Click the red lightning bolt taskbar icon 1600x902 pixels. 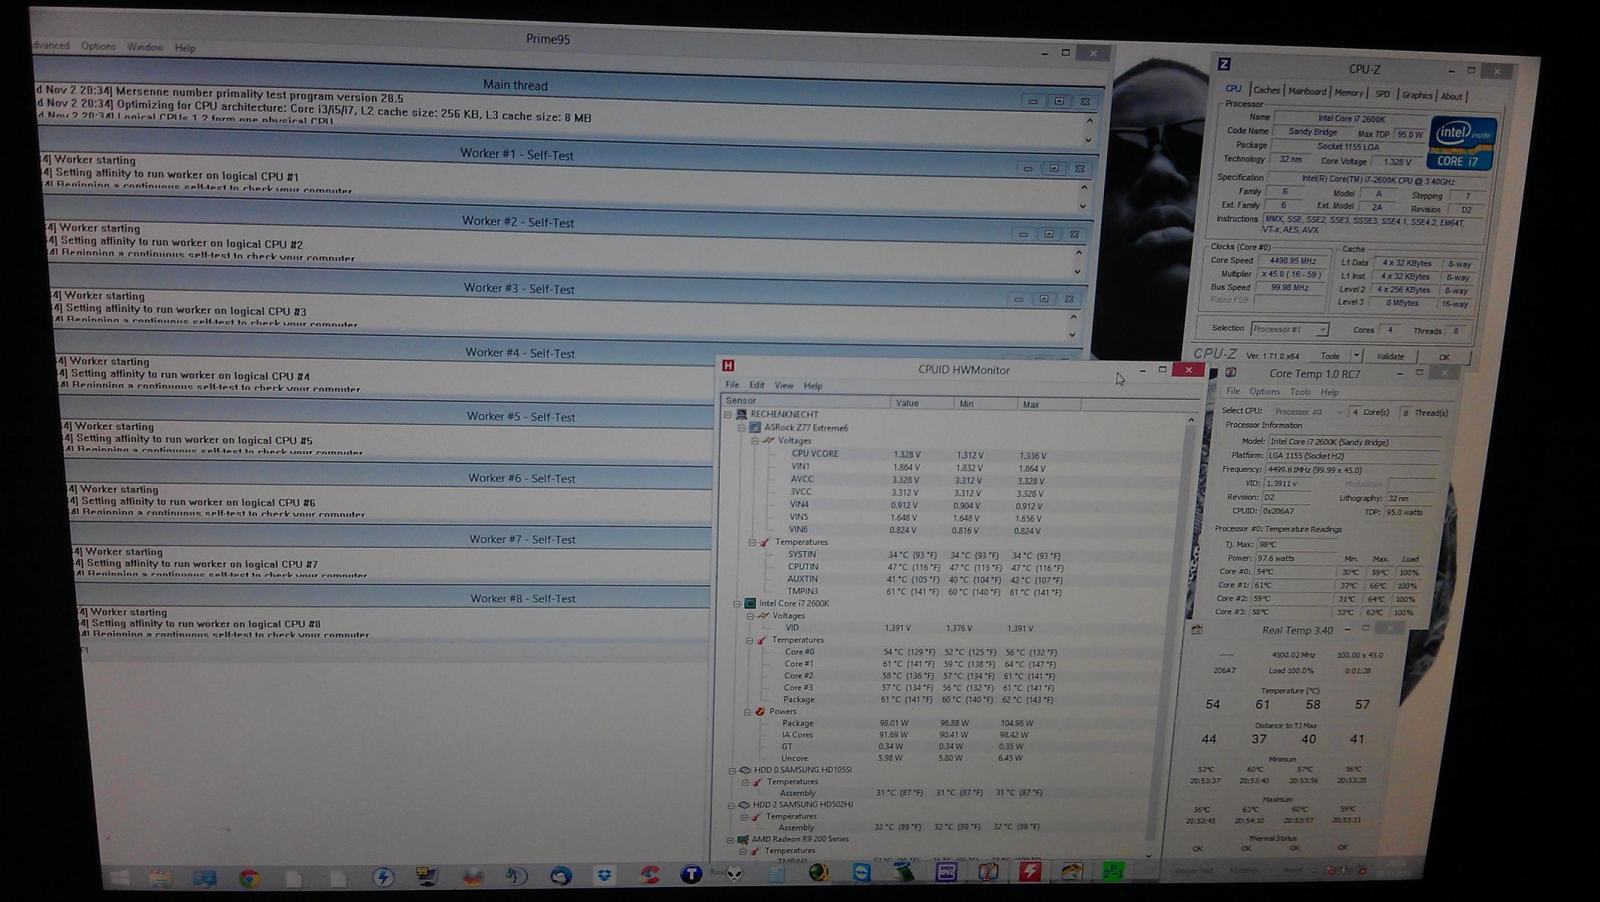[x=1030, y=871]
